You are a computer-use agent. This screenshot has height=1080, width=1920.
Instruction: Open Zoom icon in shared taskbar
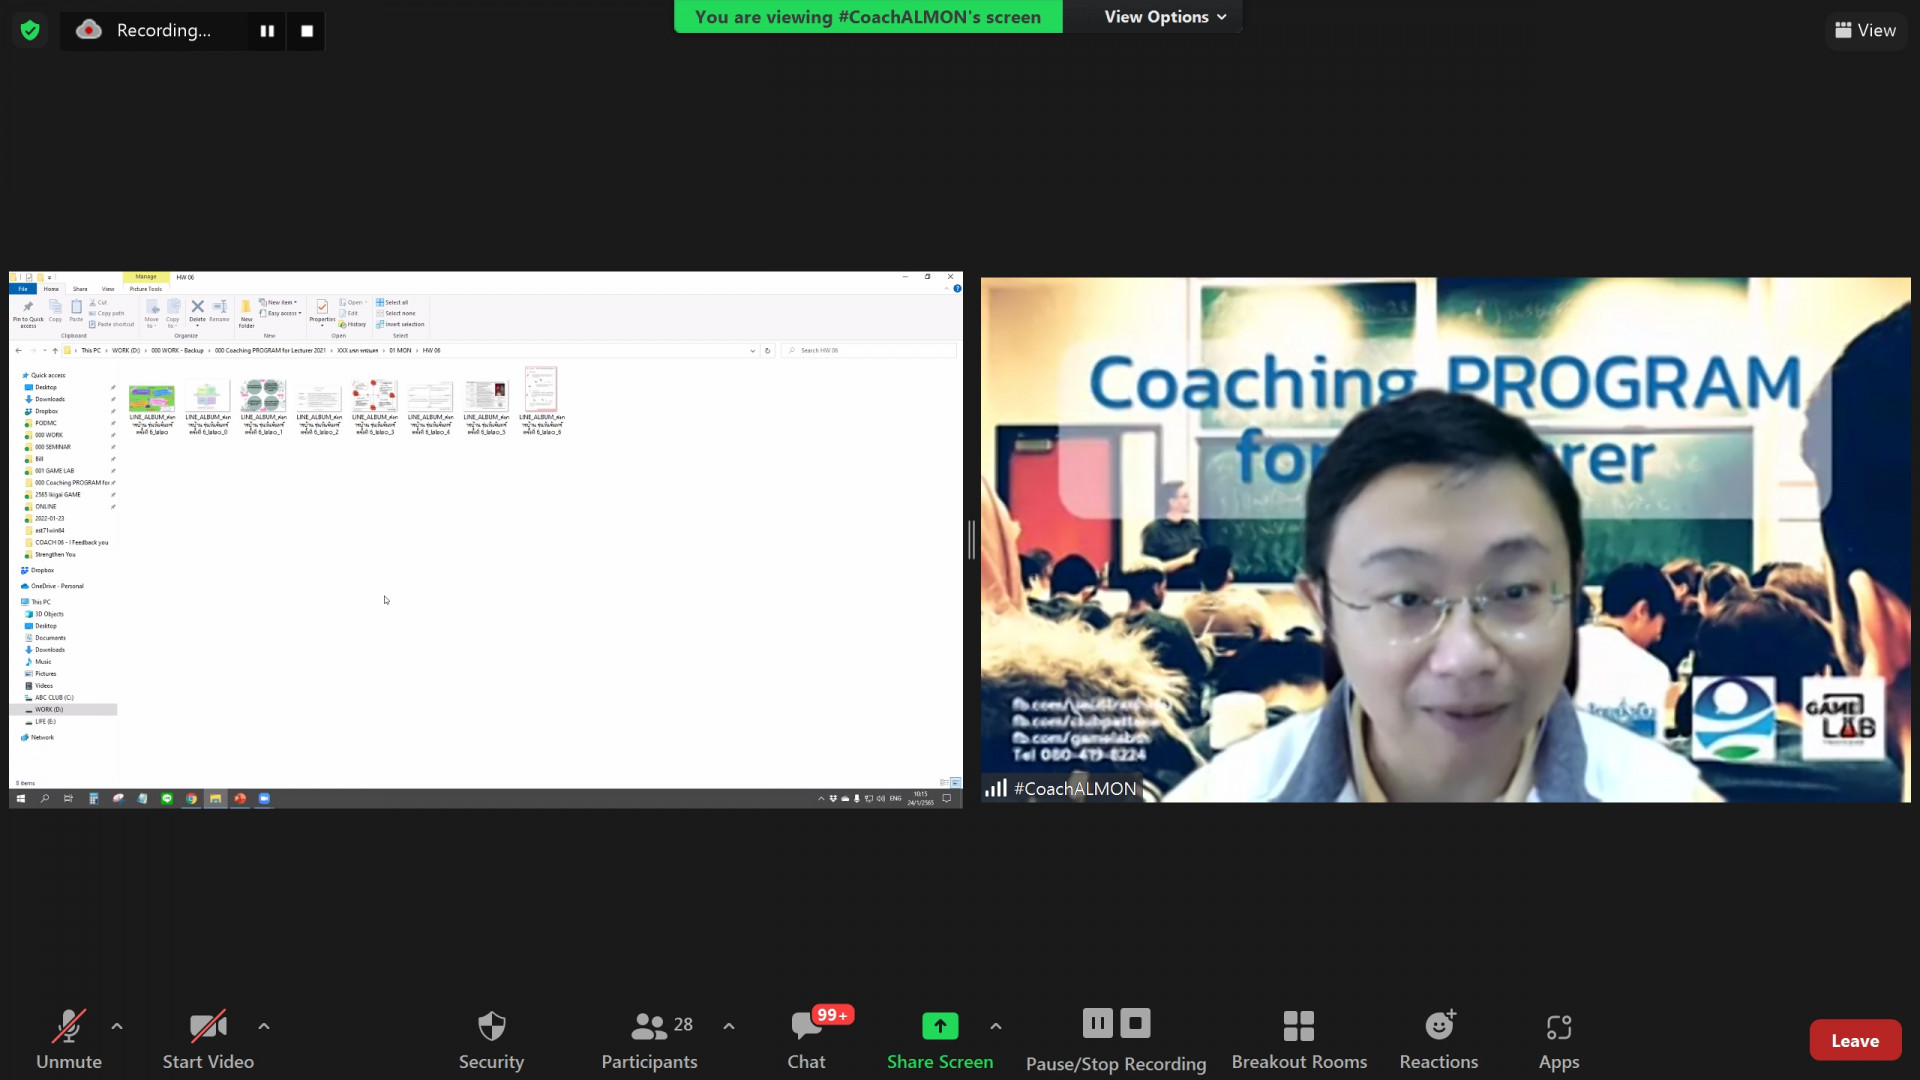pyautogui.click(x=264, y=799)
